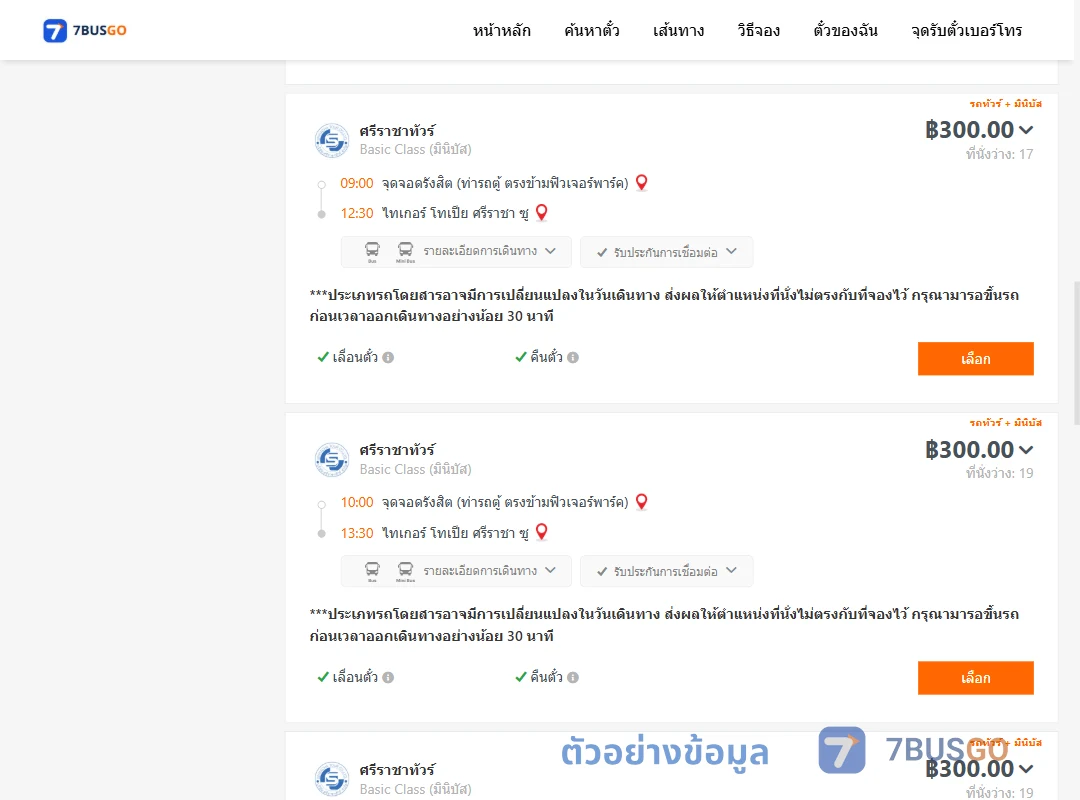Click bus icon in 10:00 trip details

pos(372,571)
